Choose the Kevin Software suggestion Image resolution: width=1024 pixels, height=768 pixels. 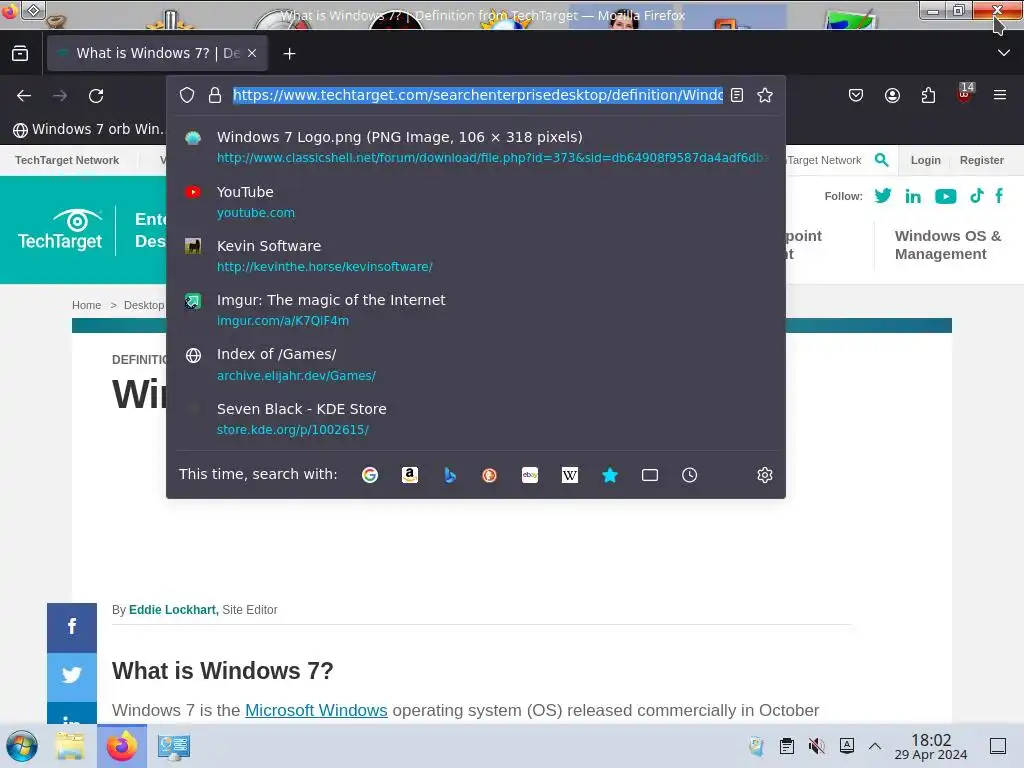point(475,256)
